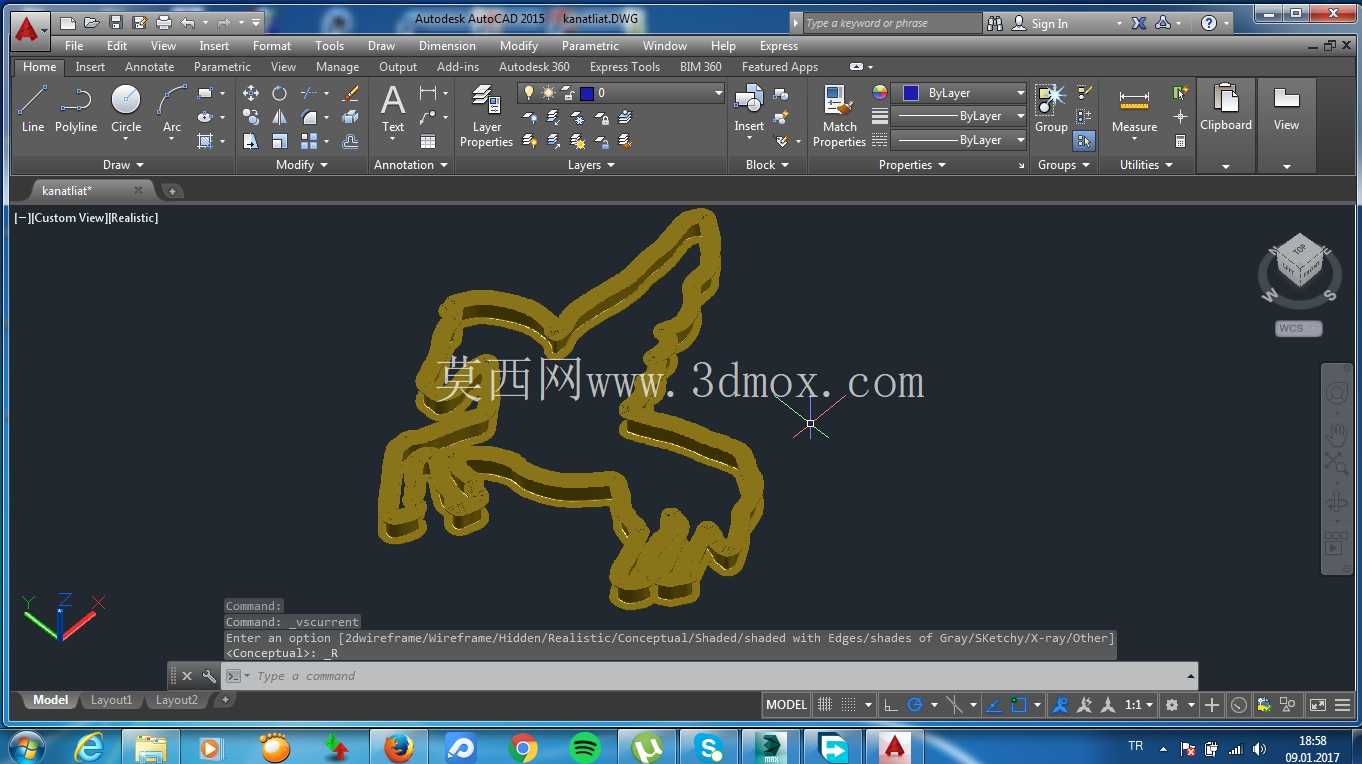The height and width of the screenshot is (764, 1362).
Task: Toggle Ortho mode in status bar
Action: (x=891, y=705)
